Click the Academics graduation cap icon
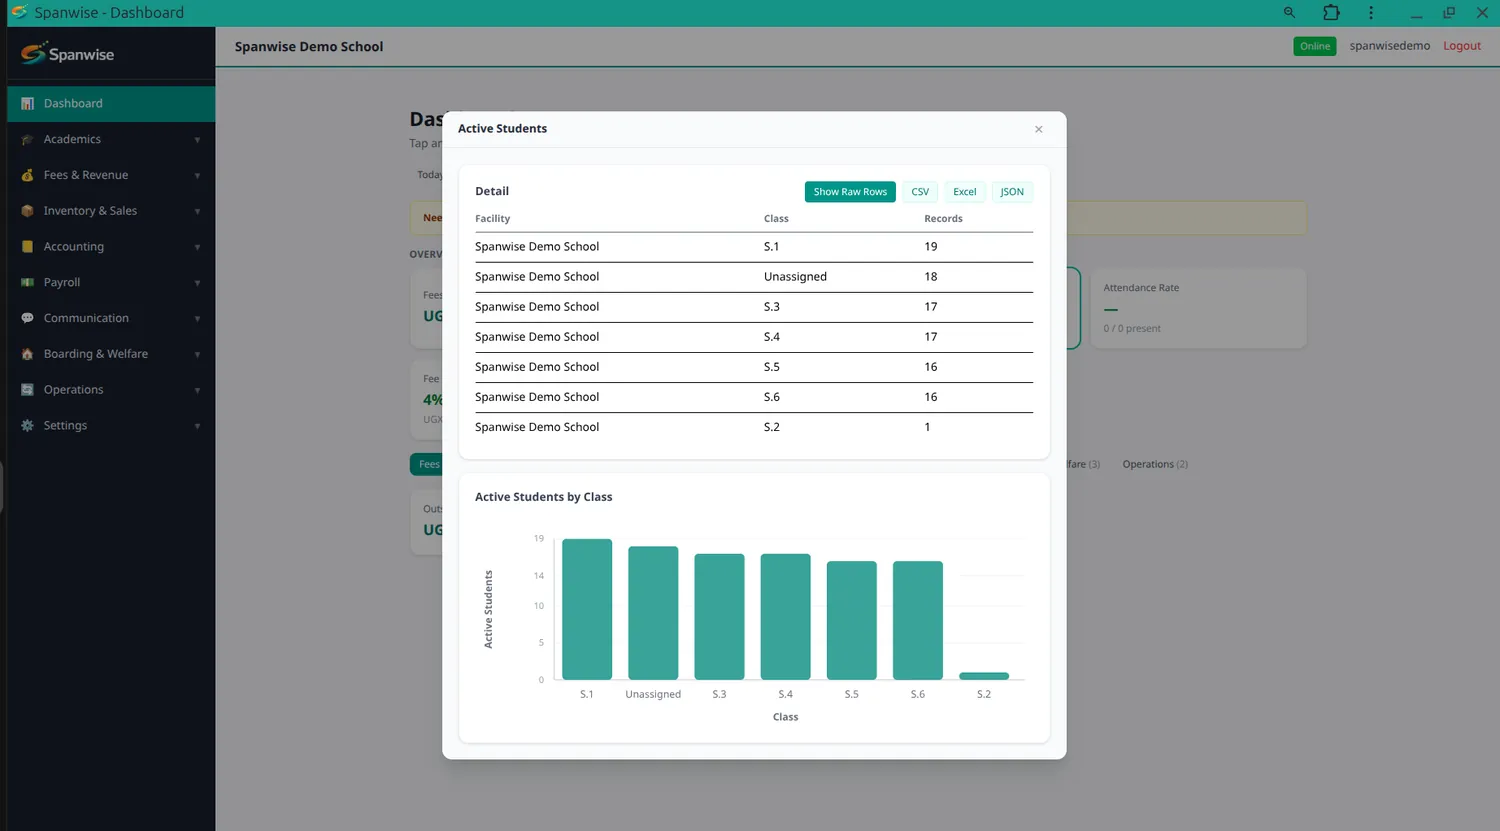Viewport: 1500px width, 831px height. point(28,140)
